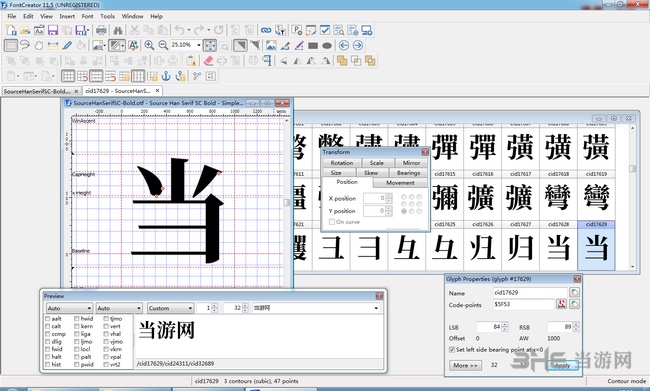Enable the kern feature checkbox
Image resolution: width=650 pixels, height=391 pixels.
77,326
